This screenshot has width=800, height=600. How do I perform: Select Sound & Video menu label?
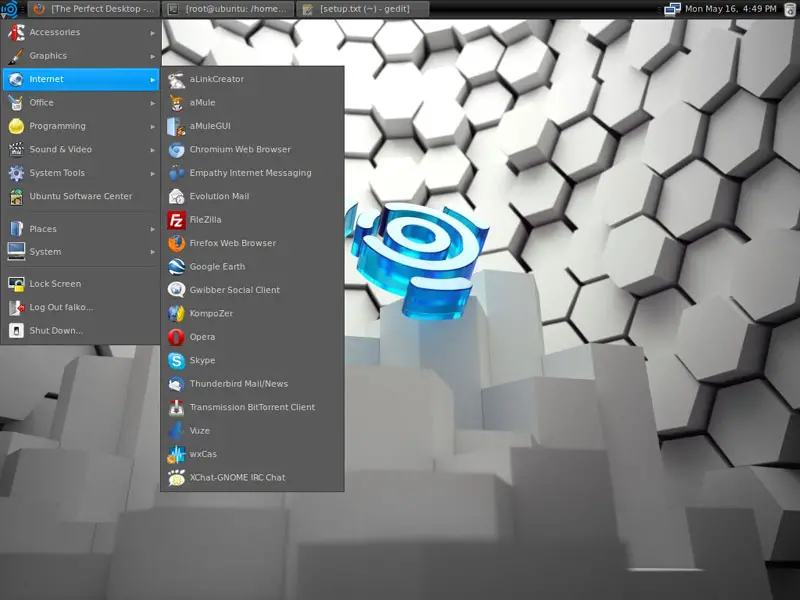coord(61,149)
